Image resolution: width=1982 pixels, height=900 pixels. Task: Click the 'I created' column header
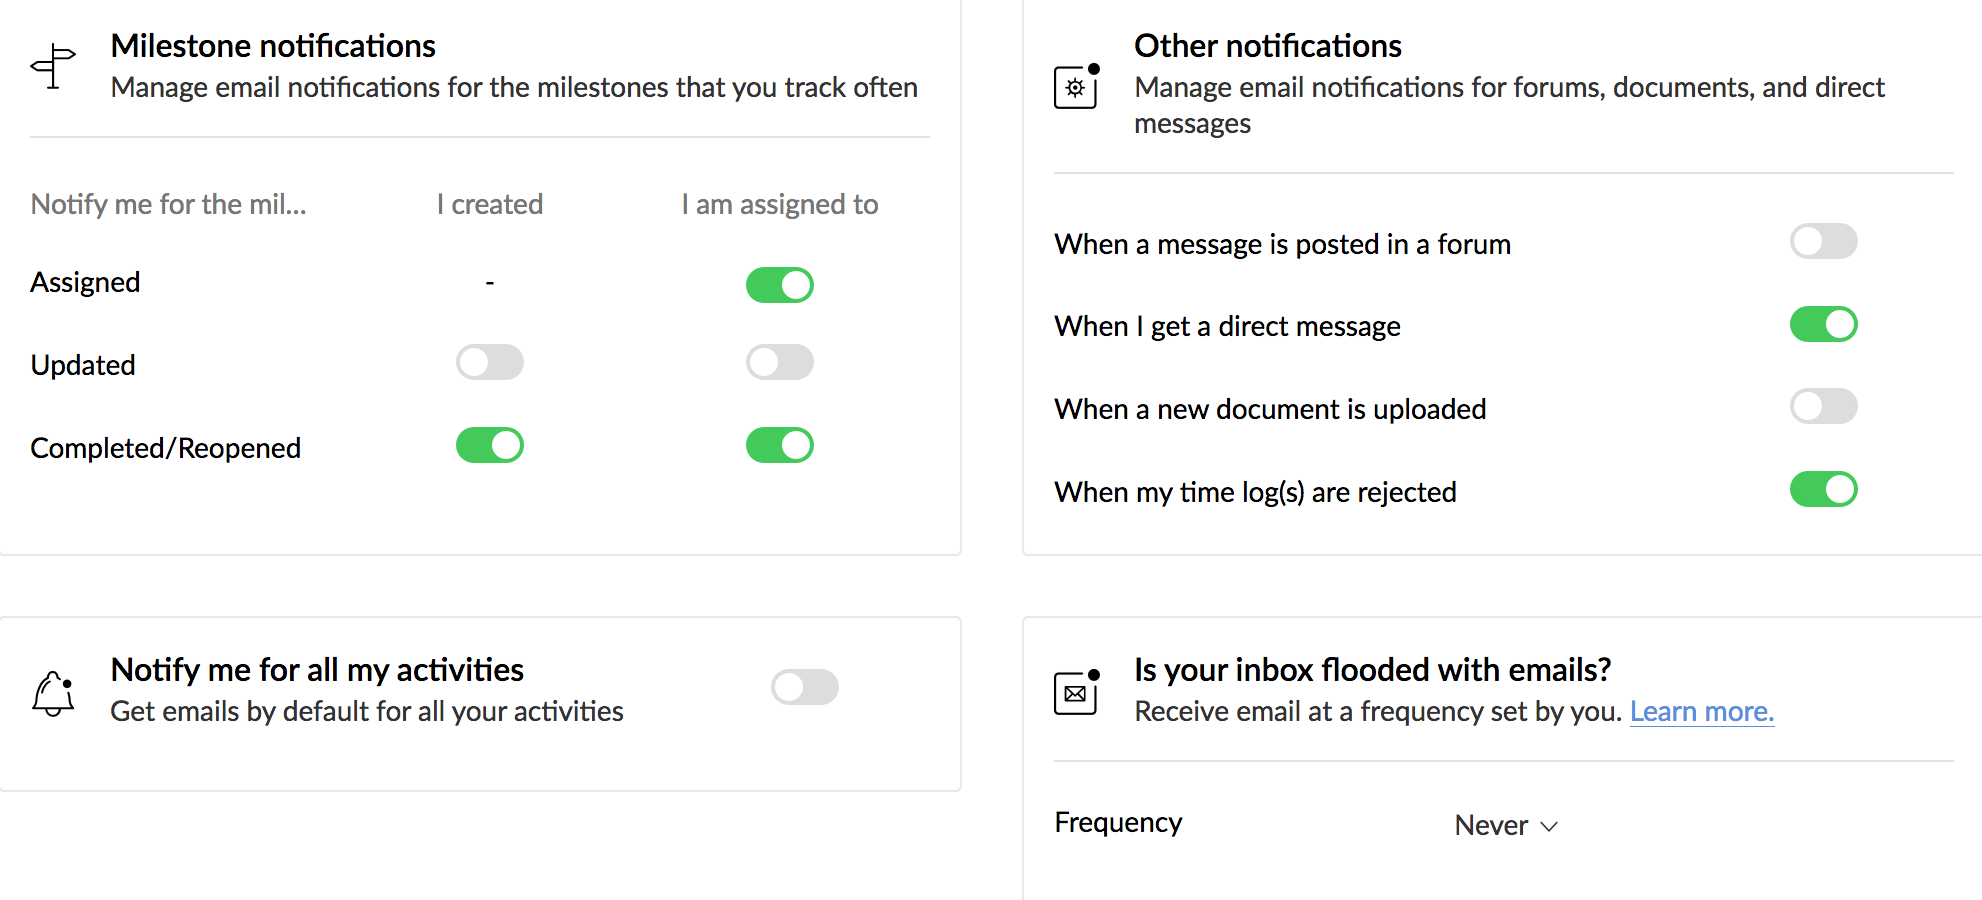pos(490,204)
